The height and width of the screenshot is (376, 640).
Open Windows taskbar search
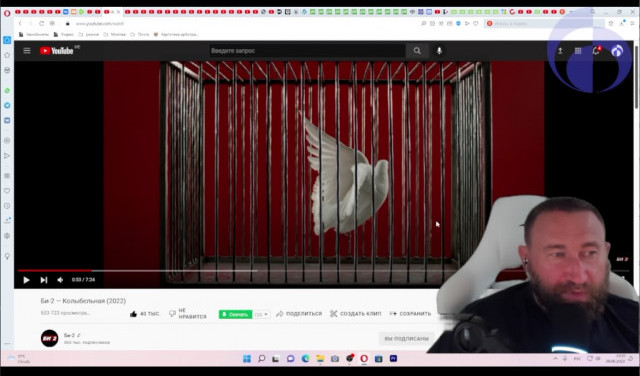click(x=261, y=358)
